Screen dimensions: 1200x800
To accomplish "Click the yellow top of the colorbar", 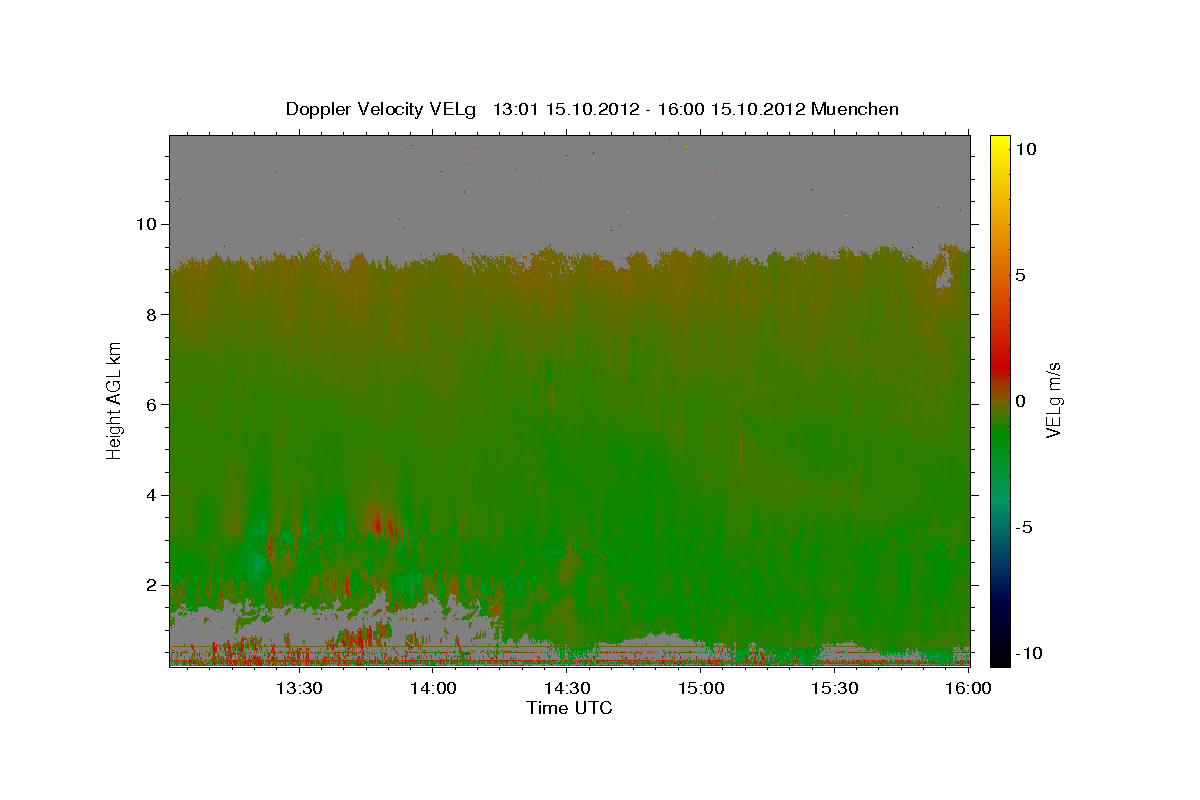I will point(999,145).
